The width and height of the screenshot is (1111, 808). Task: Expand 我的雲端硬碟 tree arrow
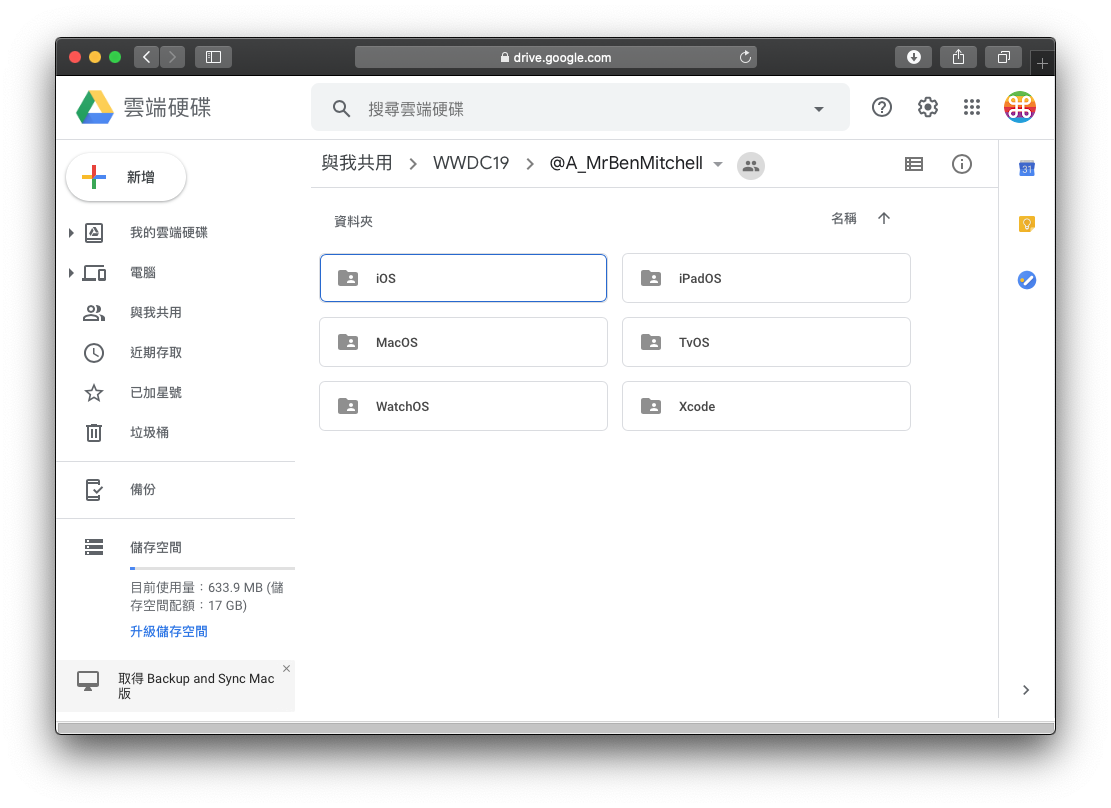click(71, 232)
